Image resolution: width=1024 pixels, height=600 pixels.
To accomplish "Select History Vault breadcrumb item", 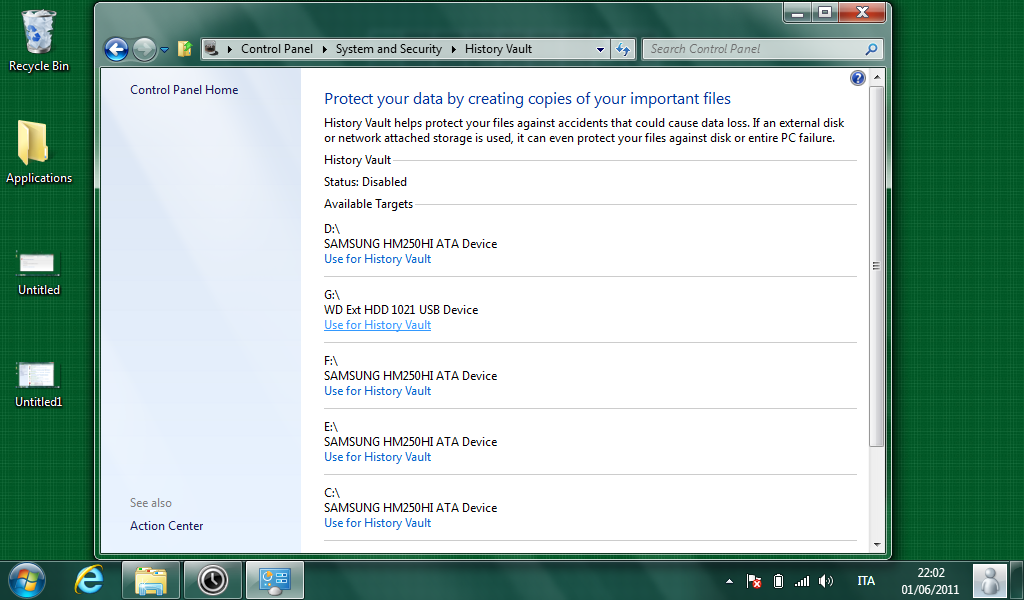I will pos(498,49).
